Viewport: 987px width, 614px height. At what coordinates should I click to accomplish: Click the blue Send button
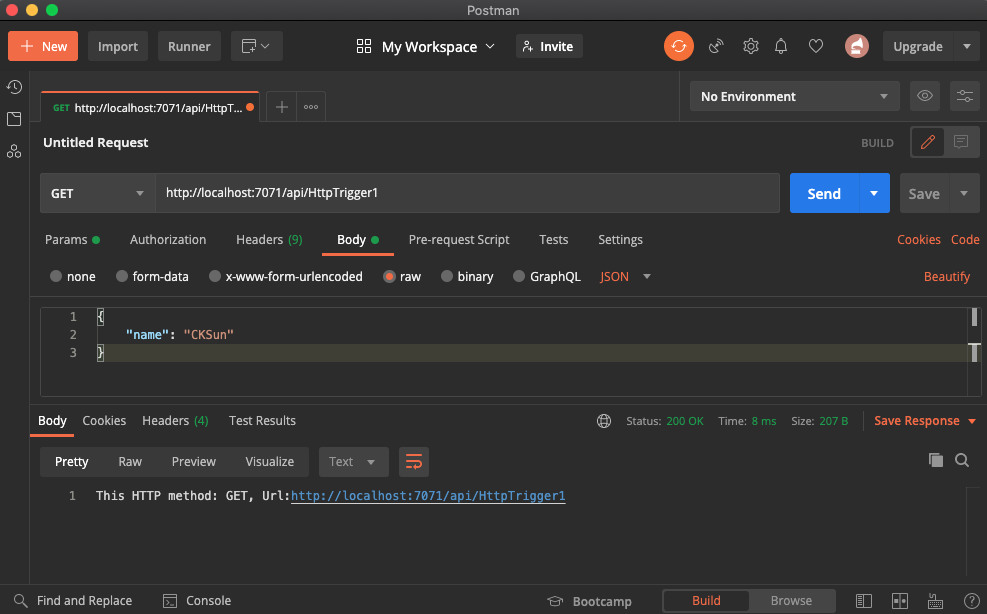tap(824, 193)
